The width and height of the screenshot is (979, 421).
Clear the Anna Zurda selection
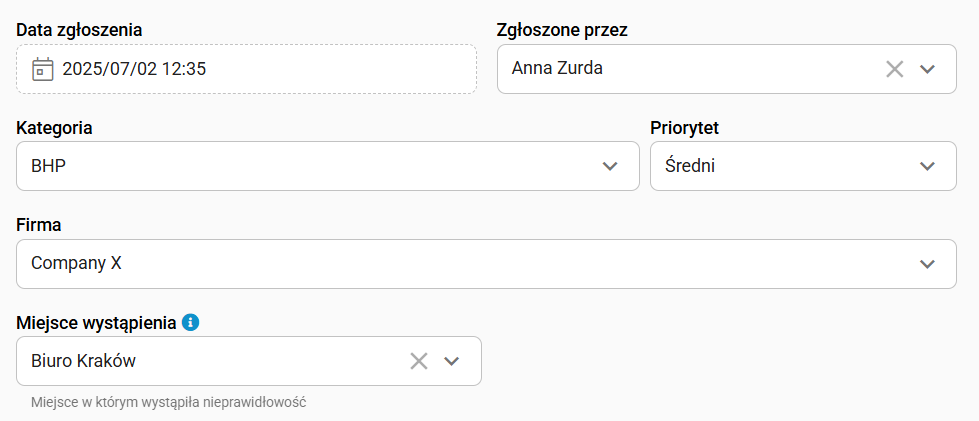click(895, 69)
